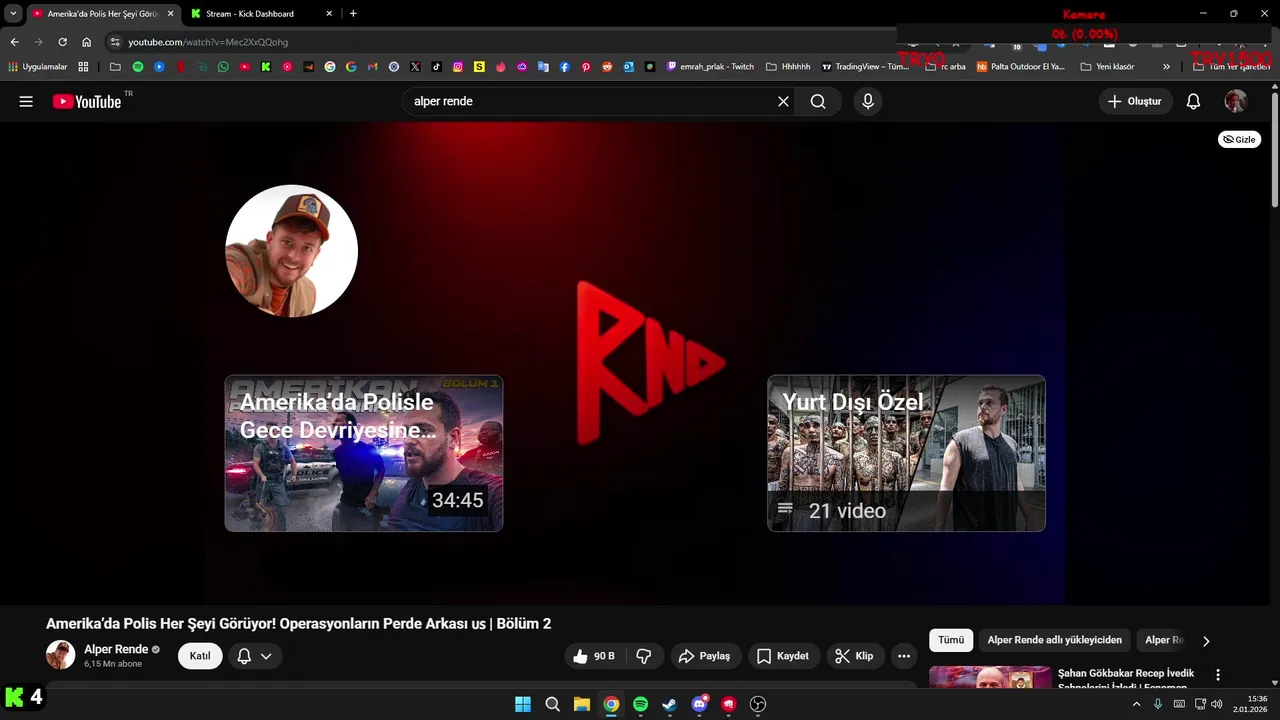Reload the page
The image size is (1280, 720).
tap(62, 42)
